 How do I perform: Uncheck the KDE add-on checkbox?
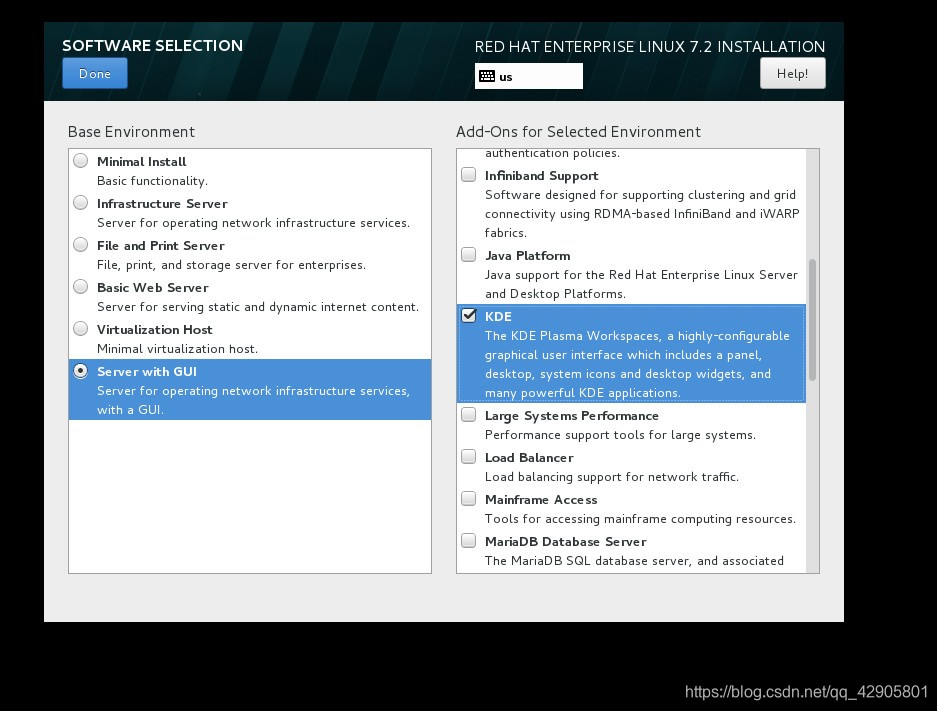pos(469,315)
